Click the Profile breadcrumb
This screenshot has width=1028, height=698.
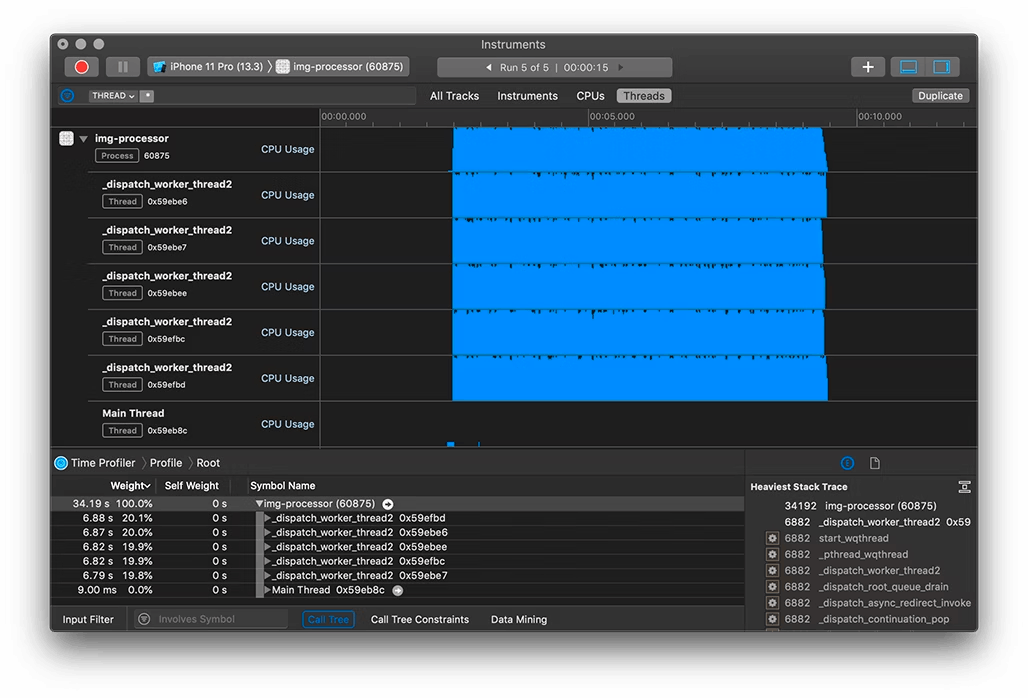coord(166,463)
